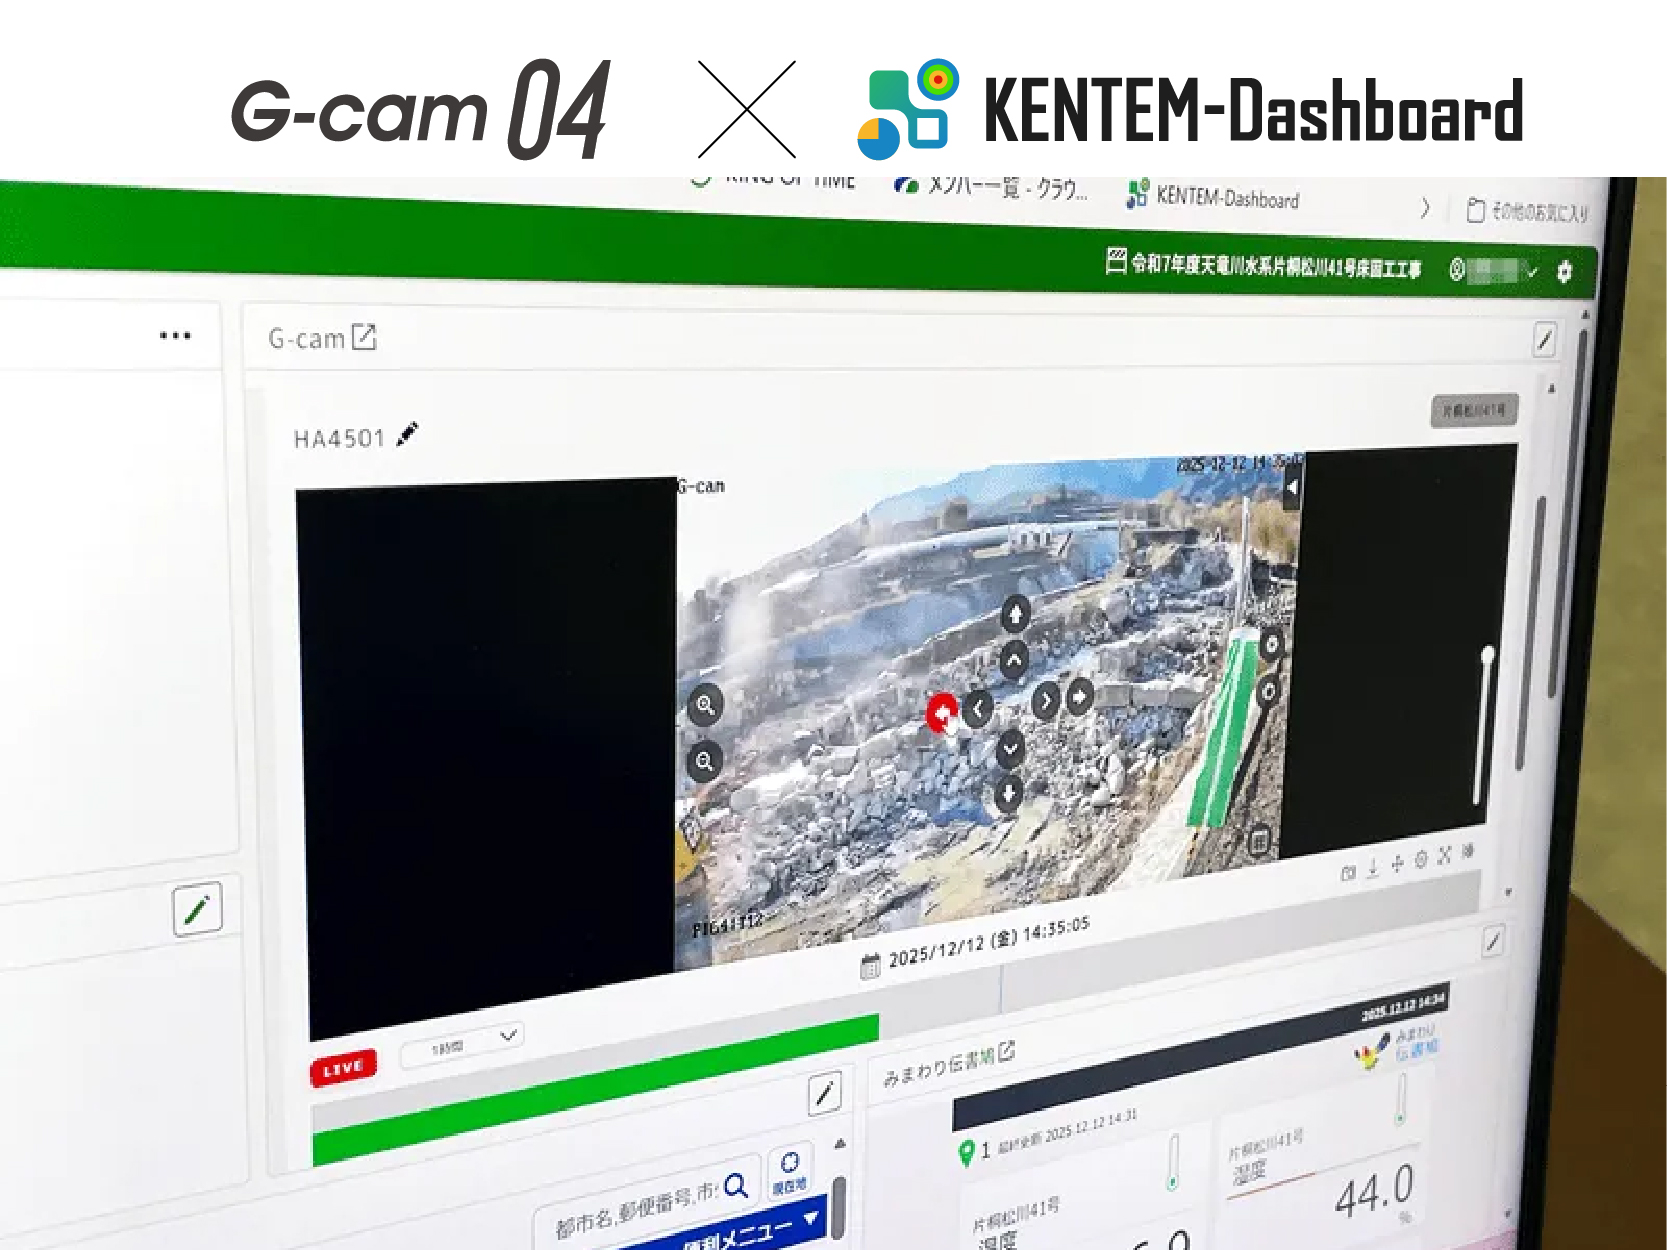This screenshot has width=1667, height=1250.
Task: Open G-cam external link in widget title
Action: [364, 338]
